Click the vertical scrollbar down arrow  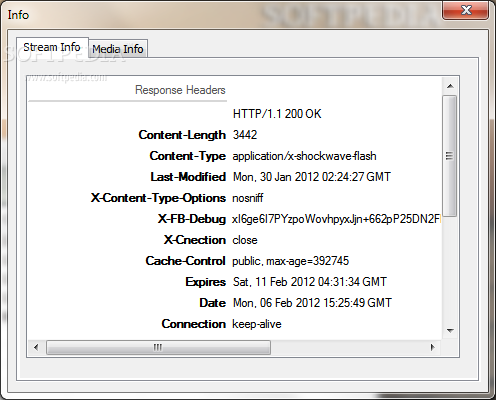pos(450,331)
